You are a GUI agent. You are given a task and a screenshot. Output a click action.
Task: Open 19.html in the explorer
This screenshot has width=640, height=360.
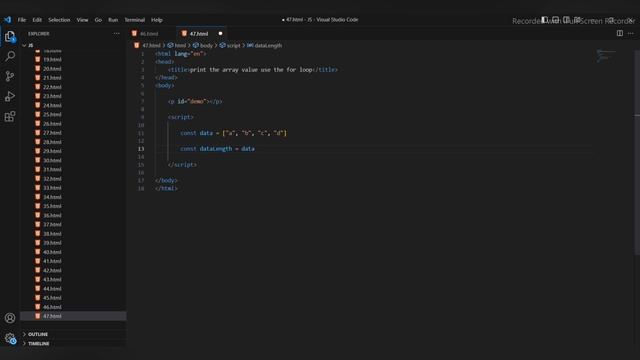(52, 60)
